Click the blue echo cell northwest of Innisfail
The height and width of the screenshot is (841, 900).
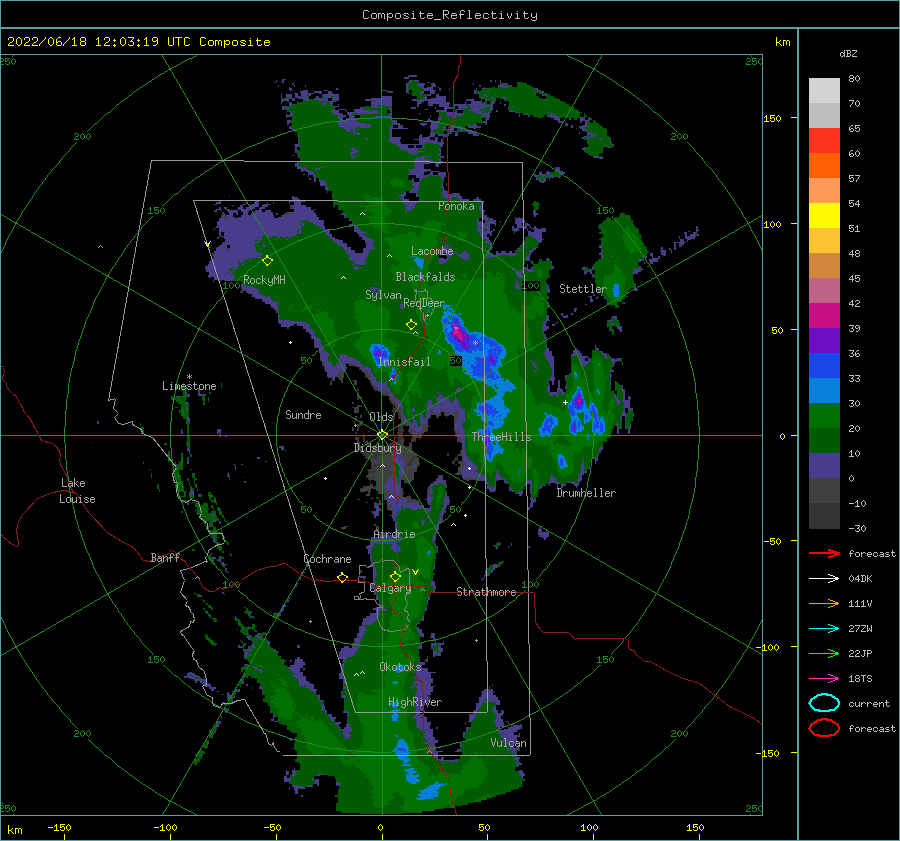379,351
